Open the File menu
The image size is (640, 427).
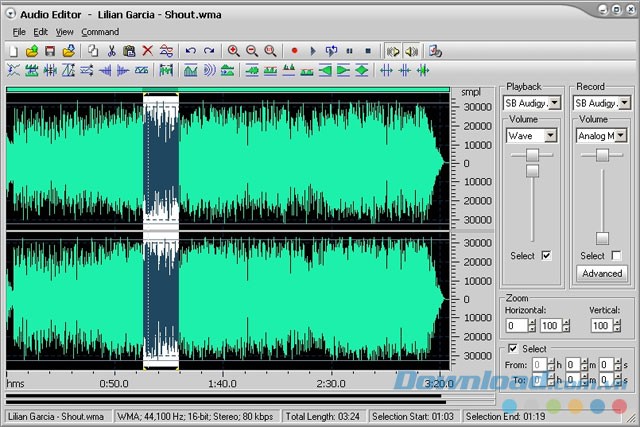[x=19, y=32]
